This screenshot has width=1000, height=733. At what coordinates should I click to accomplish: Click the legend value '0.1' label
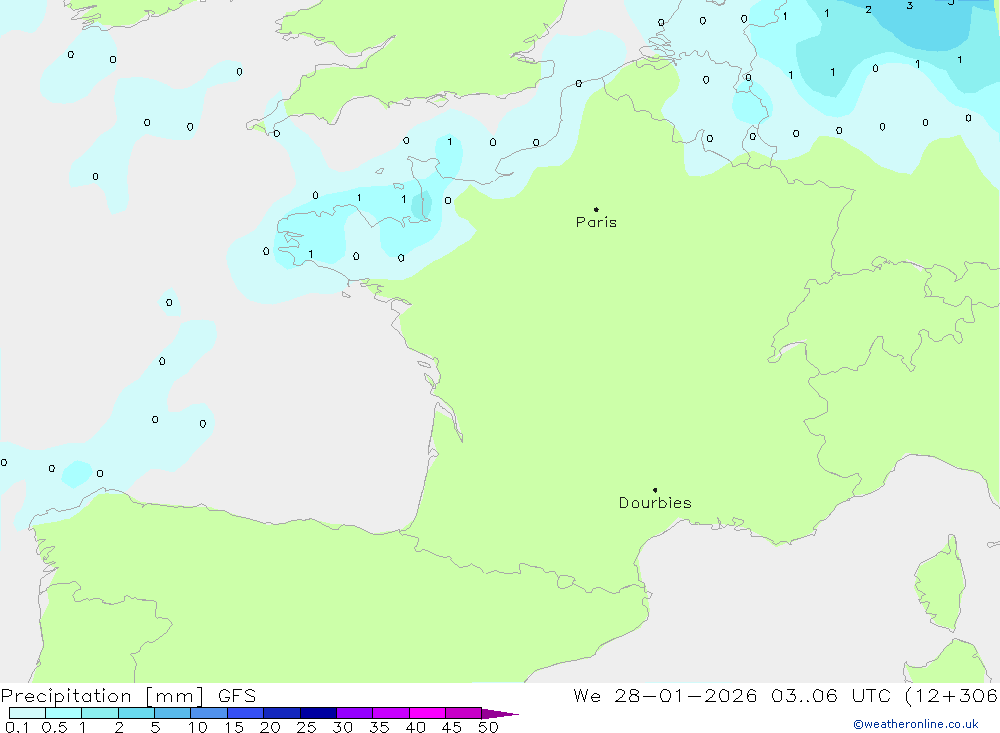[17, 727]
